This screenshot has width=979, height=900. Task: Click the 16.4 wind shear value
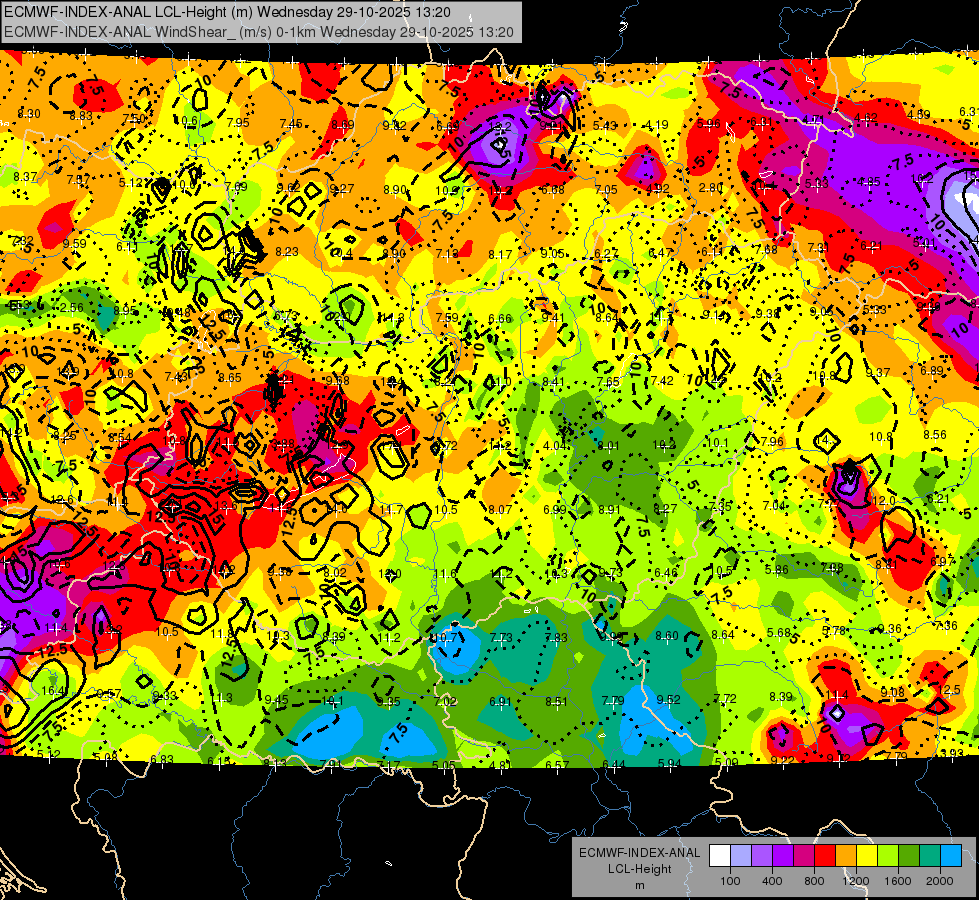coord(52,691)
